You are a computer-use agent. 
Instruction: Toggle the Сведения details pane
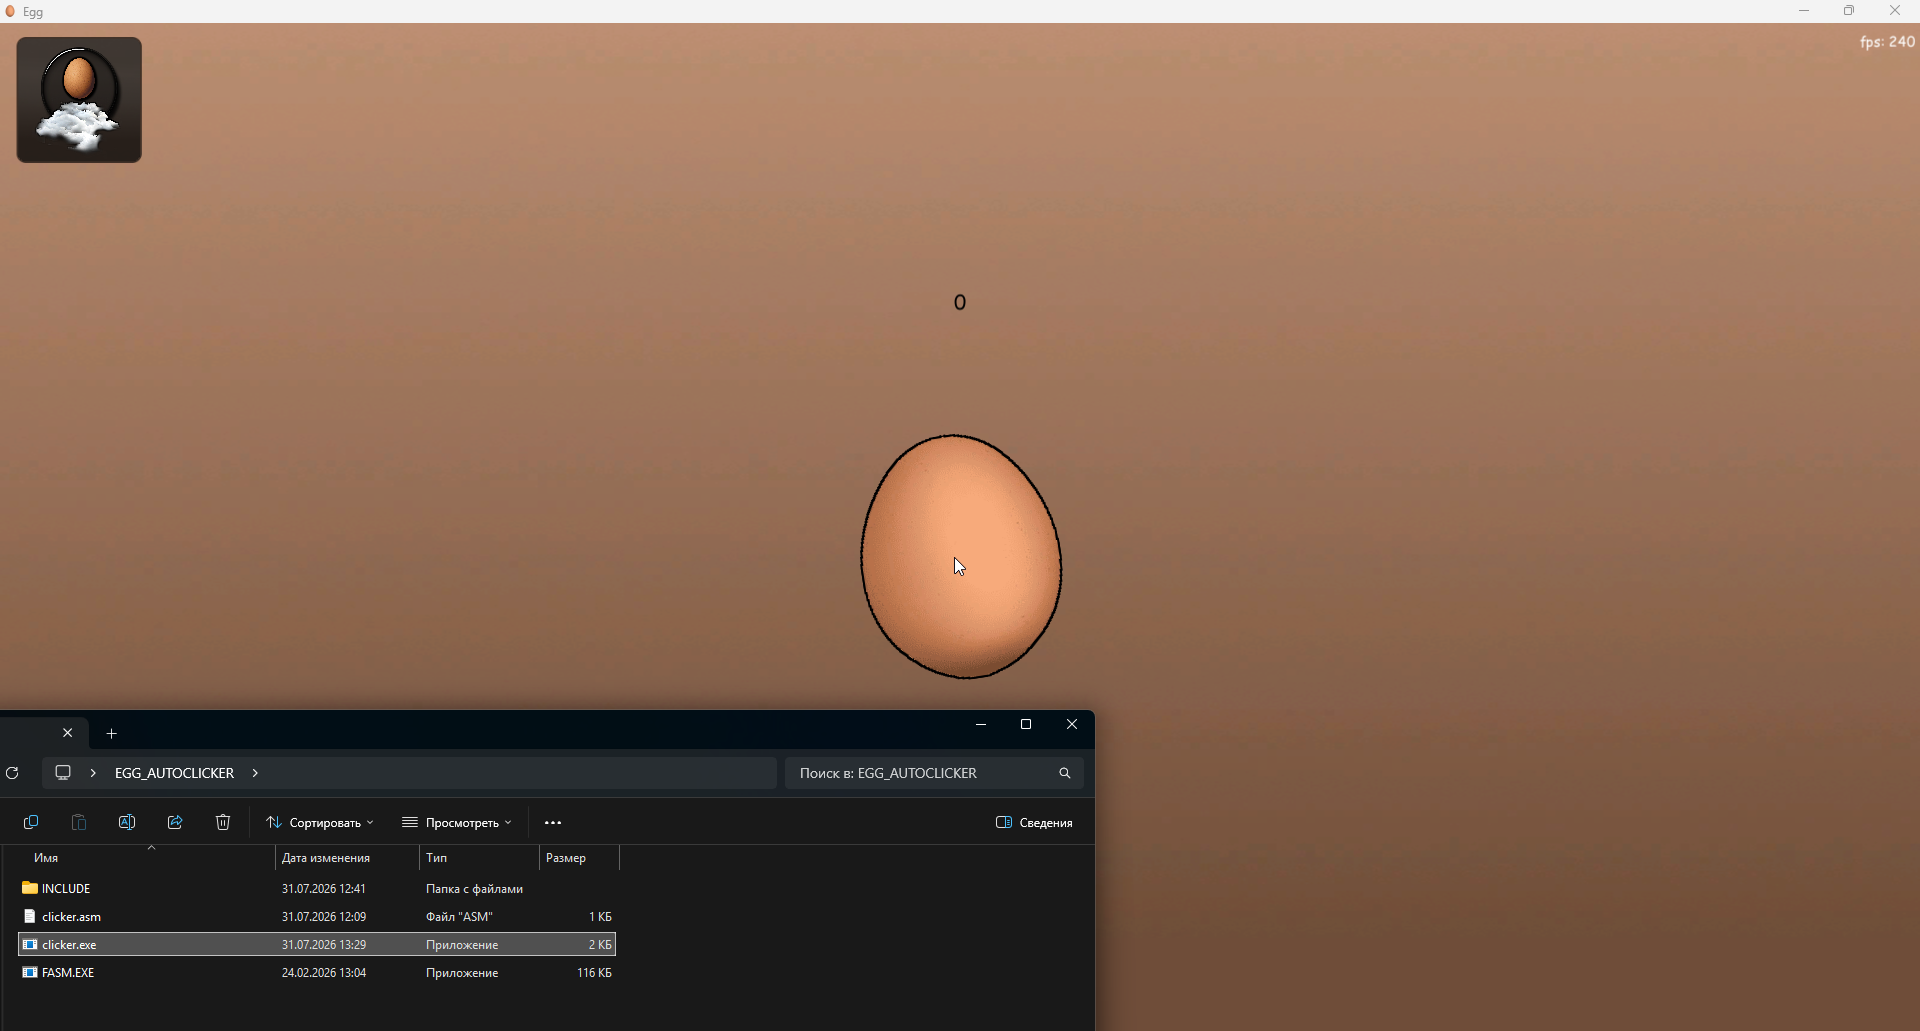coord(1034,822)
